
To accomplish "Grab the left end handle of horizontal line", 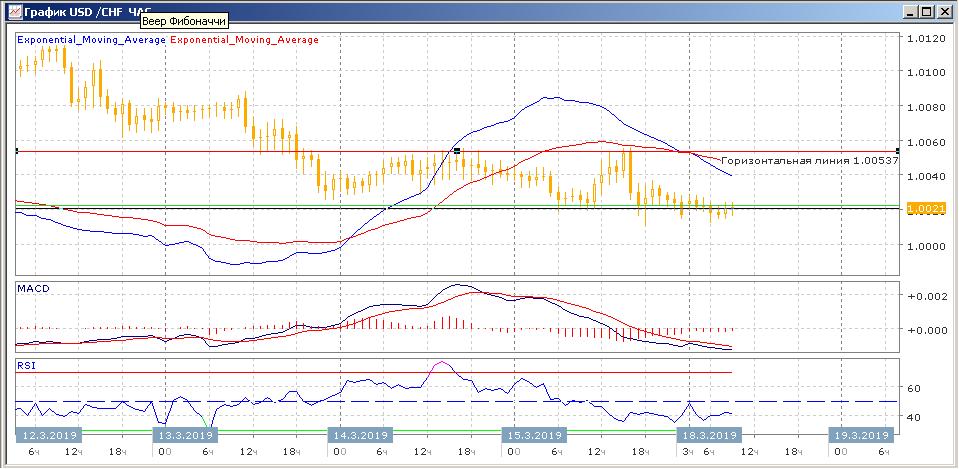I will 17,150.
